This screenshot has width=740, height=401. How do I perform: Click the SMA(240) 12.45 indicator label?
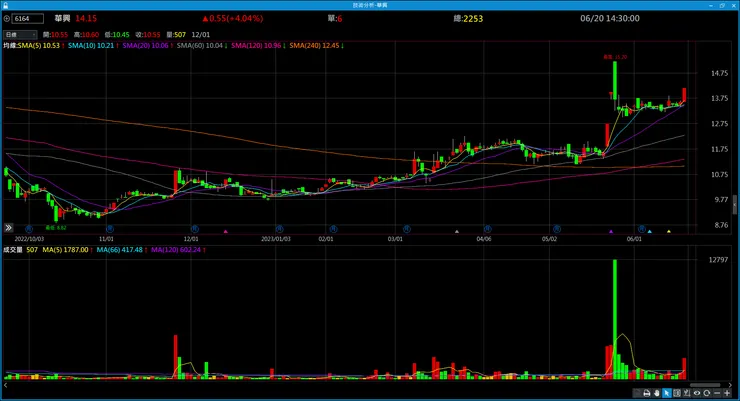pyautogui.click(x=314, y=46)
